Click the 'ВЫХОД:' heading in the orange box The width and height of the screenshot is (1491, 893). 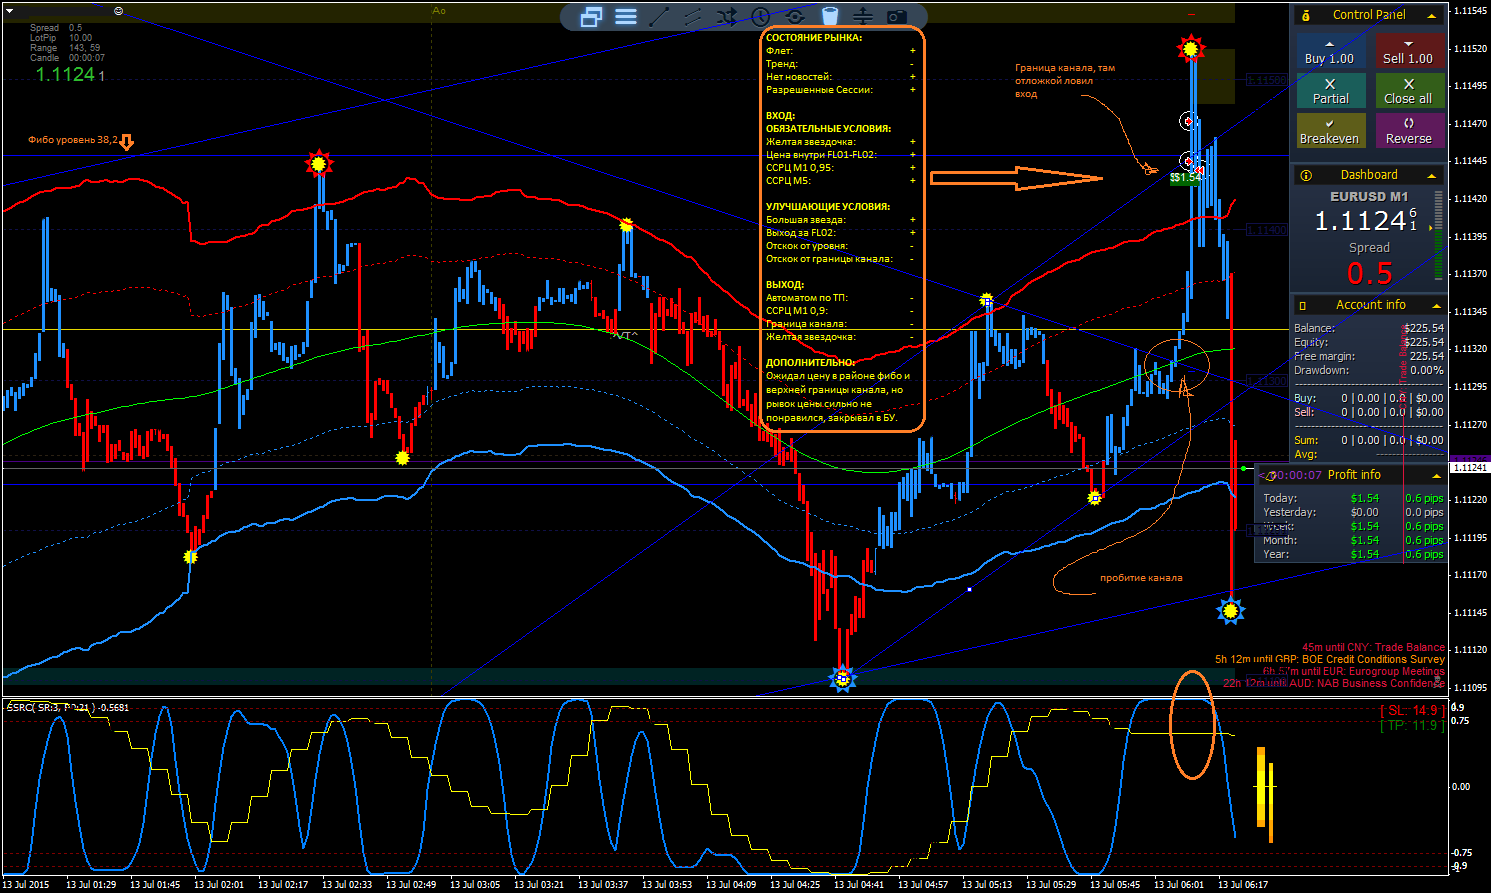[x=785, y=285]
